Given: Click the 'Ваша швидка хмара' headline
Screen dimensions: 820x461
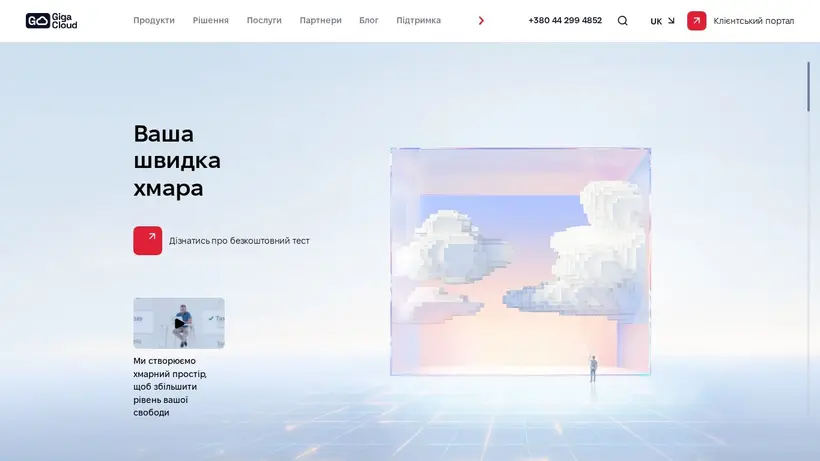Looking at the screenshot, I should coord(177,160).
